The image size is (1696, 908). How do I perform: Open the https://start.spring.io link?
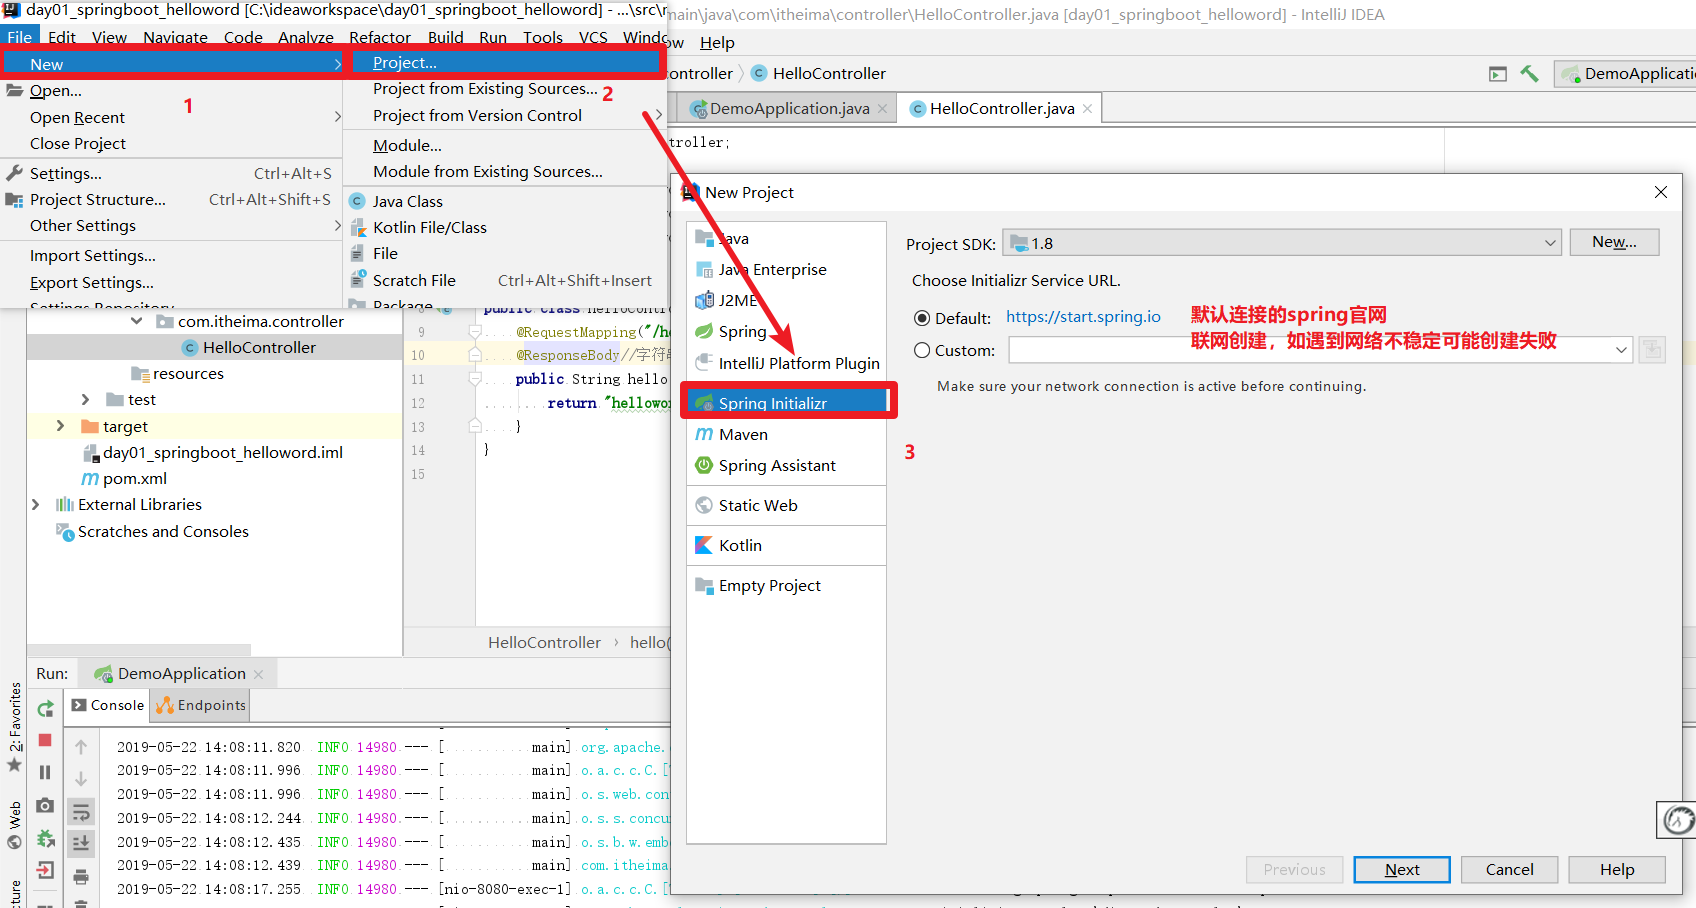tap(1083, 317)
